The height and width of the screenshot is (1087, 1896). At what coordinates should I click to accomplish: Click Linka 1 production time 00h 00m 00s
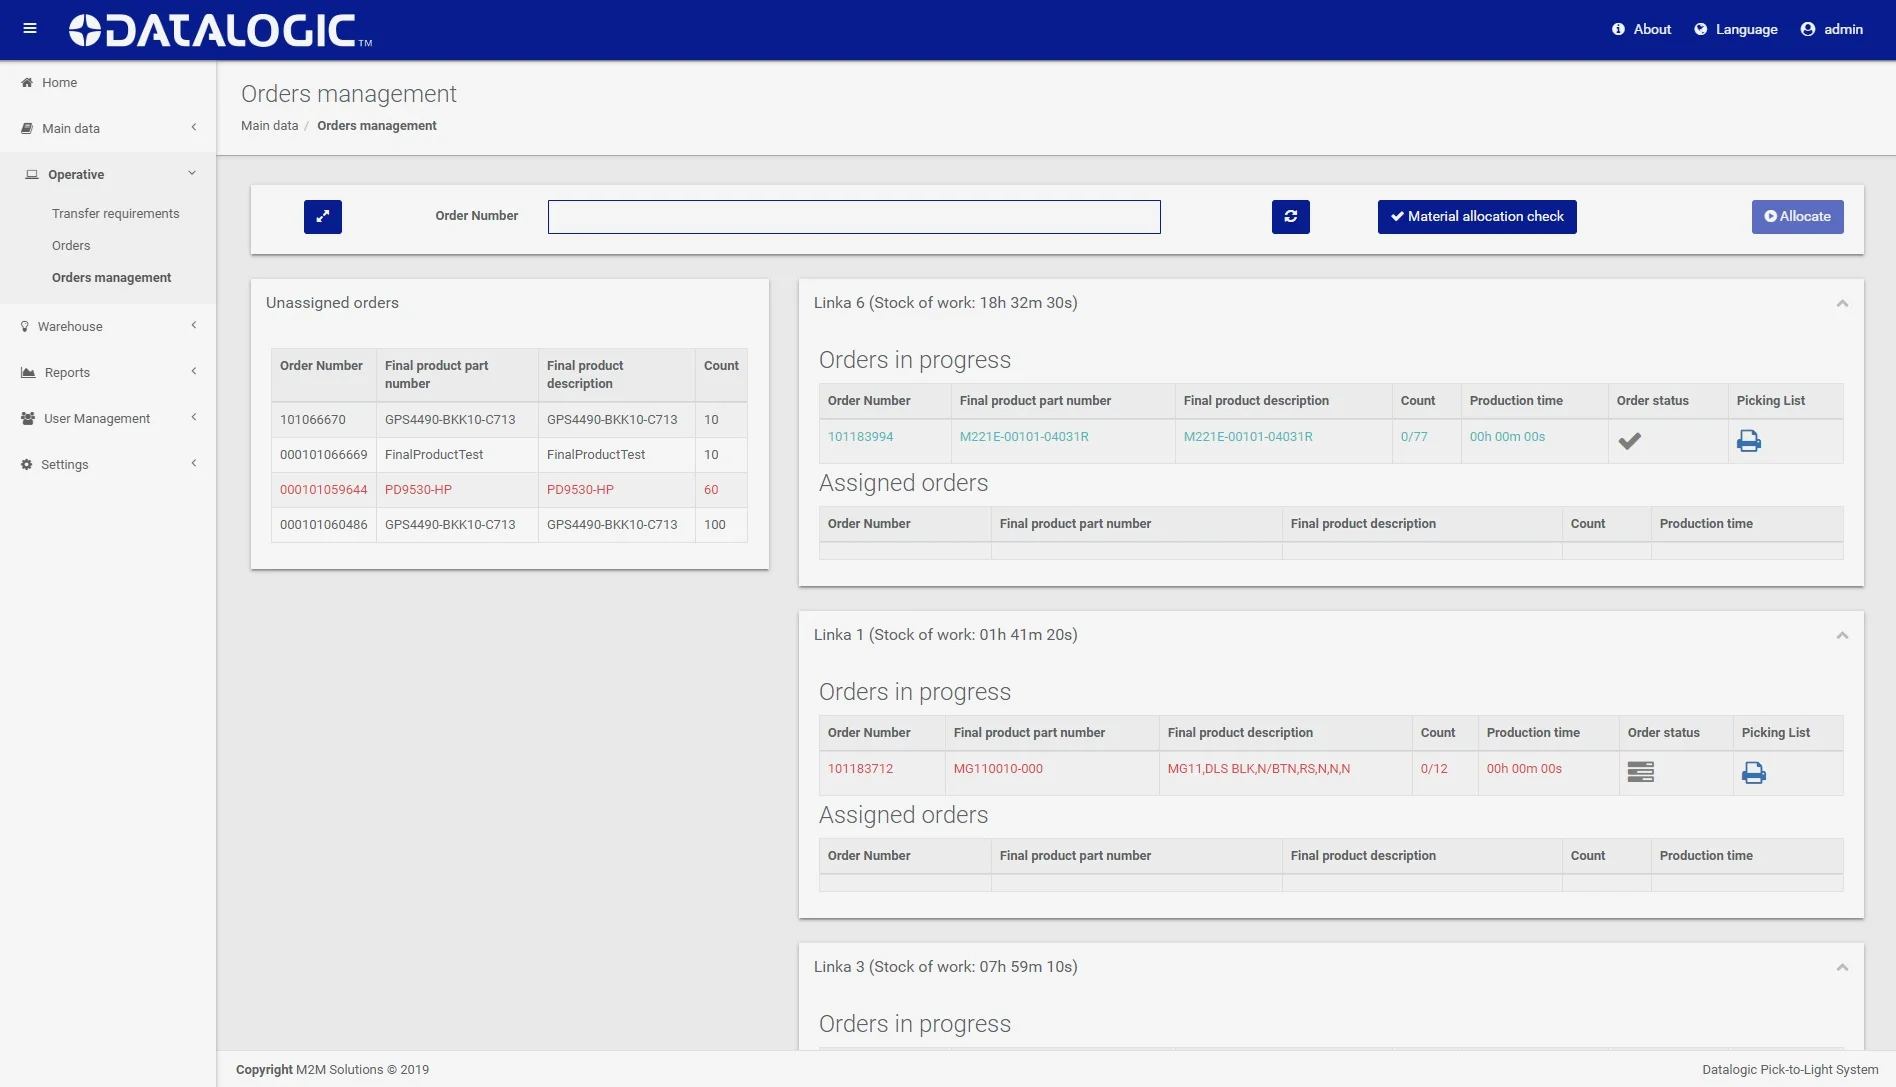[x=1524, y=769]
